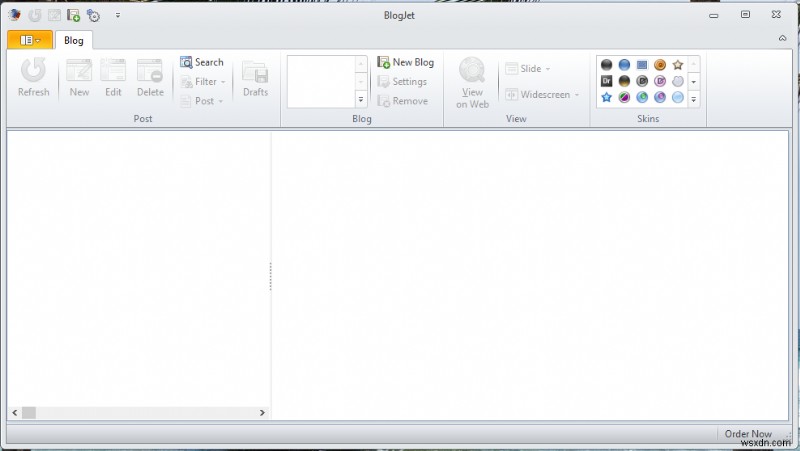Click the Skins gallery scroll-down arrow
800x451 pixels.
693,82
